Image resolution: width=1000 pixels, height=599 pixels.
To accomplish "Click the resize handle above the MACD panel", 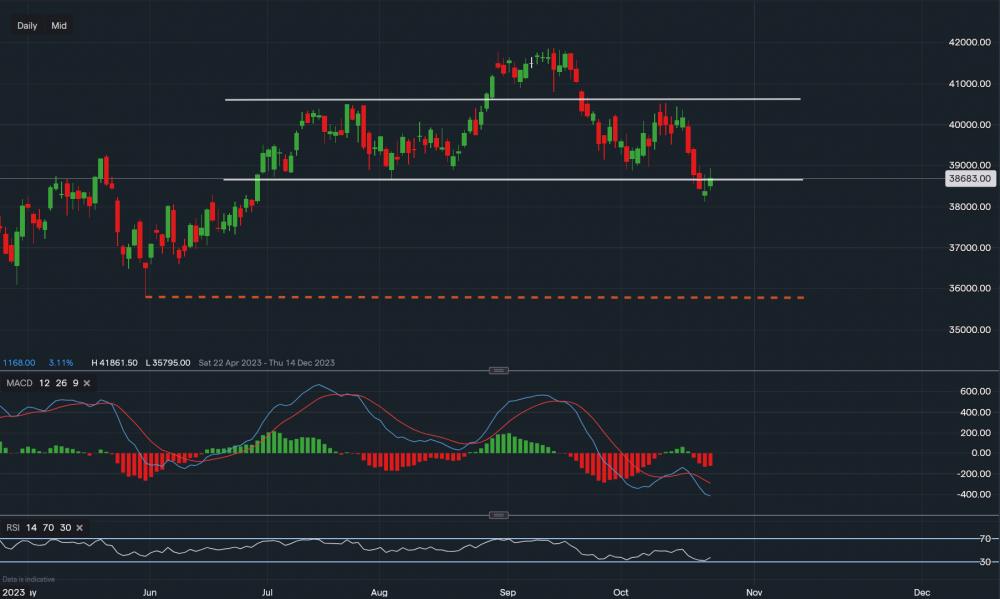I will [x=497, y=371].
